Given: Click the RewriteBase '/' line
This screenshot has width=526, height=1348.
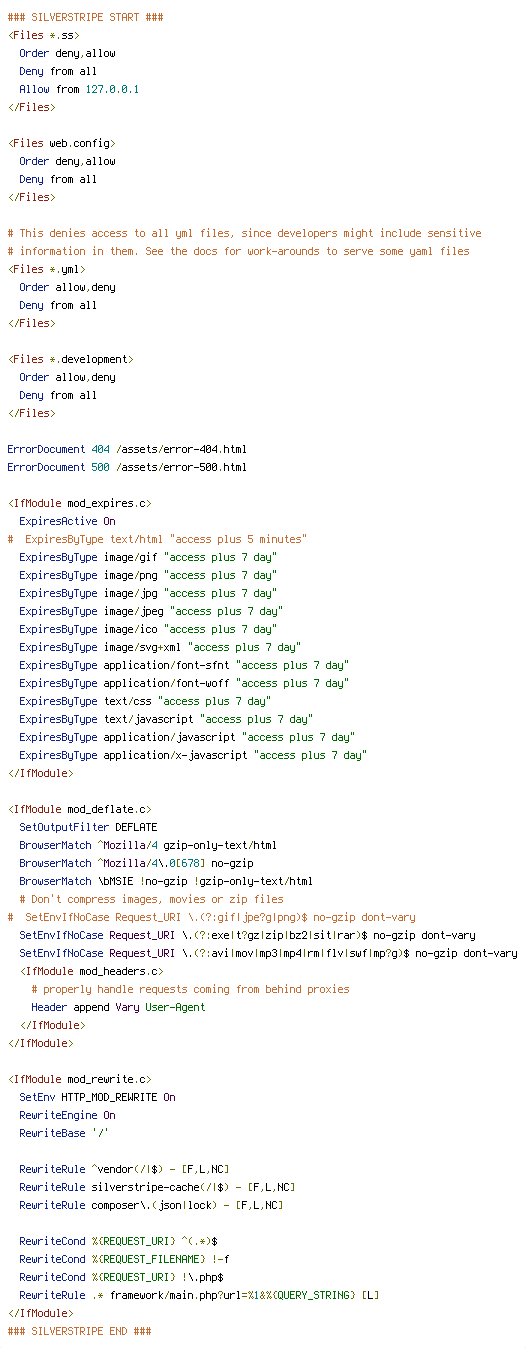Looking at the screenshot, I should pyautogui.click(x=64, y=1133).
